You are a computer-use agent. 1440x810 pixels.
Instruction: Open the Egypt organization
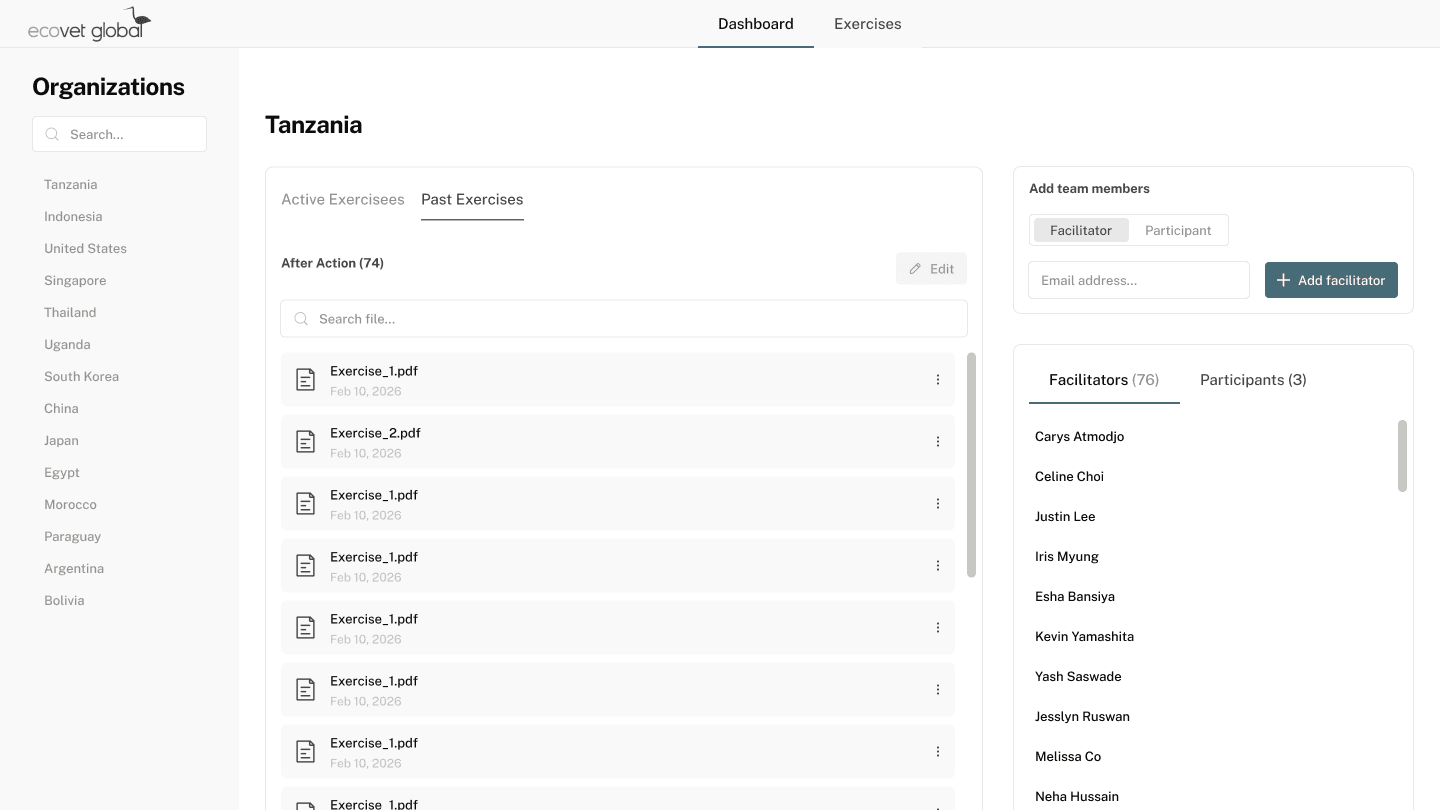(62, 473)
